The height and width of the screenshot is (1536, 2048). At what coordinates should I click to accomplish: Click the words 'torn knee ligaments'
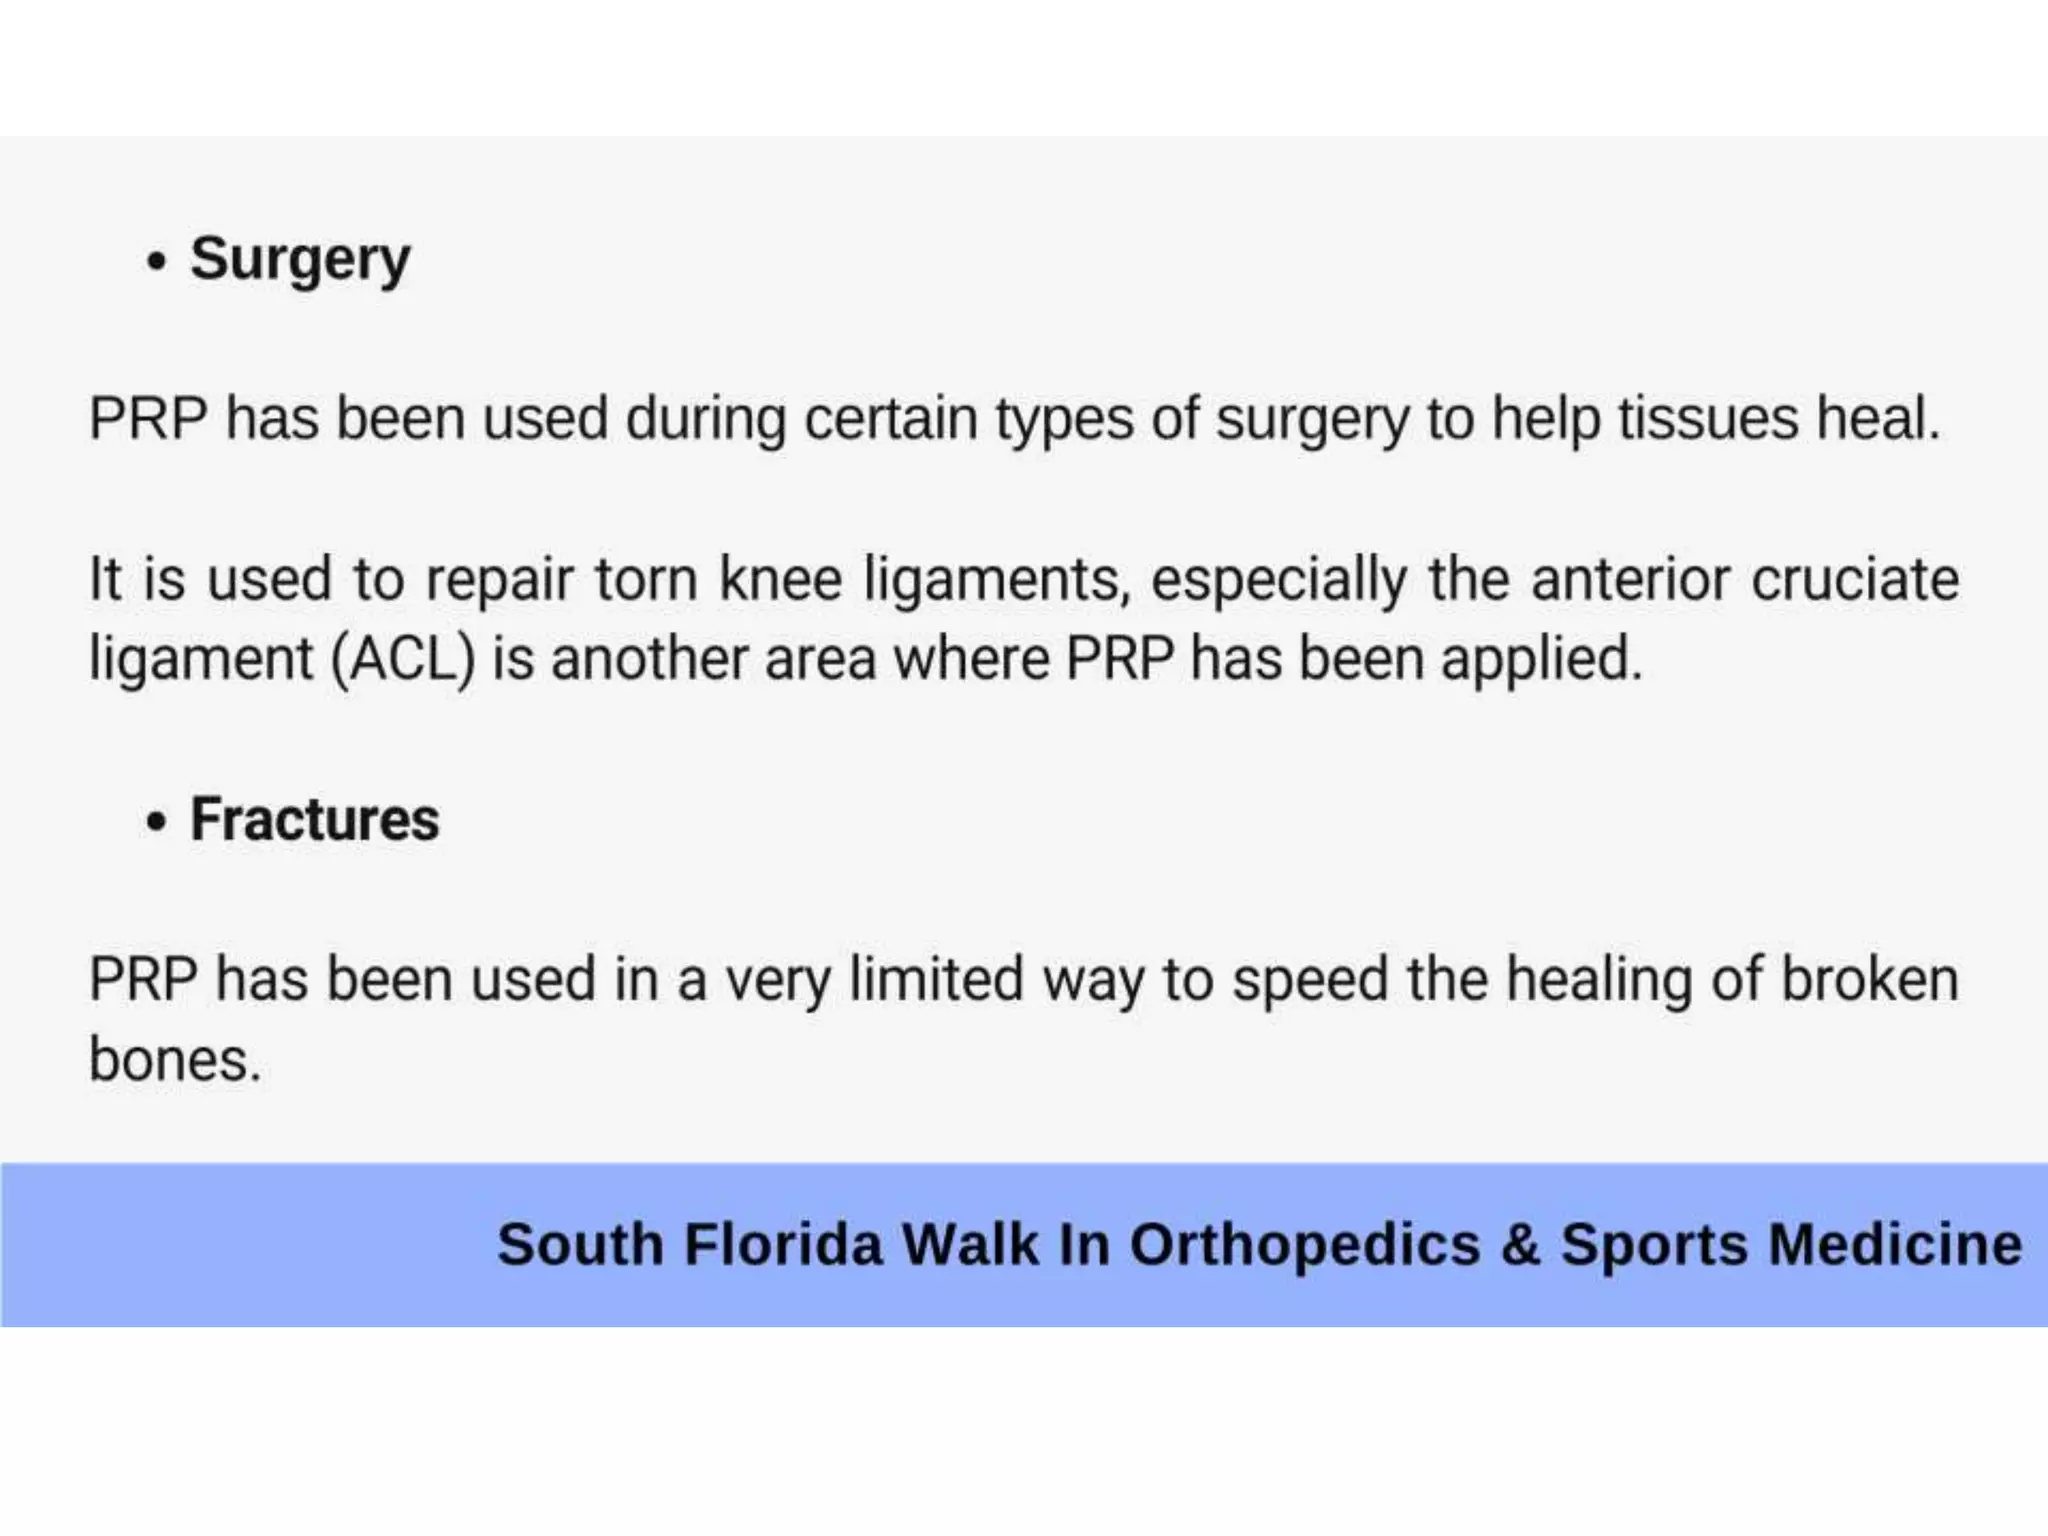(x=860, y=580)
